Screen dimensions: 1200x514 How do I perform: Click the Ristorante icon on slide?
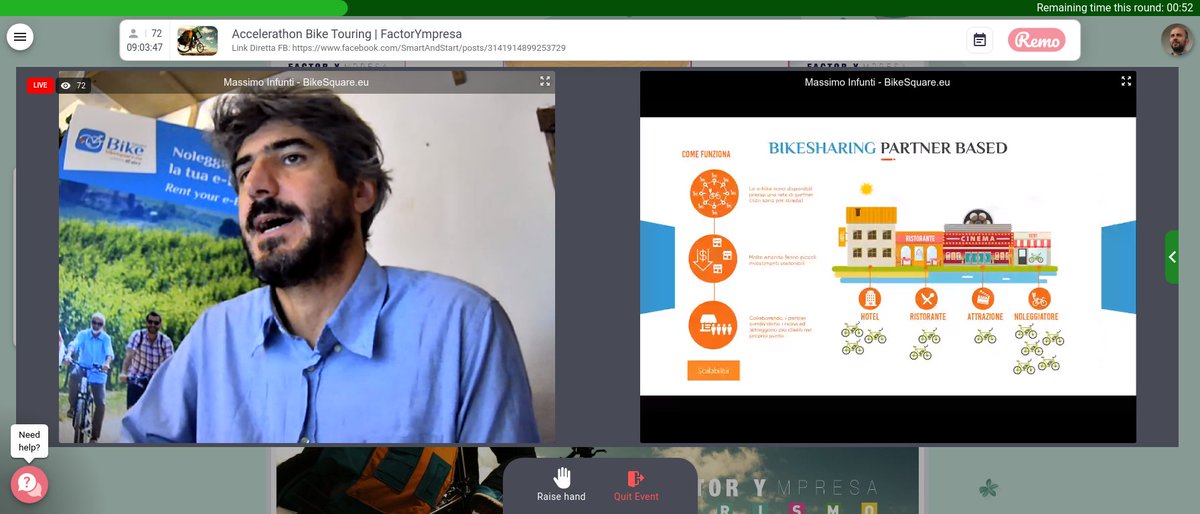coord(927,298)
